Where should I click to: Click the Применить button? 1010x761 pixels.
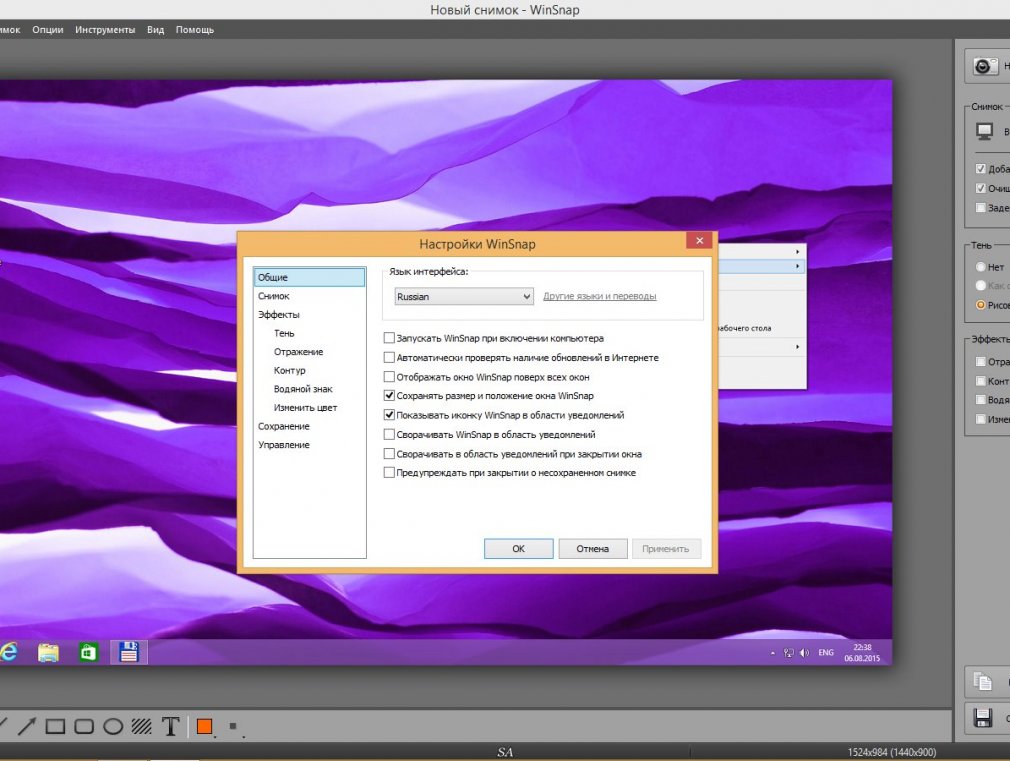coord(666,548)
